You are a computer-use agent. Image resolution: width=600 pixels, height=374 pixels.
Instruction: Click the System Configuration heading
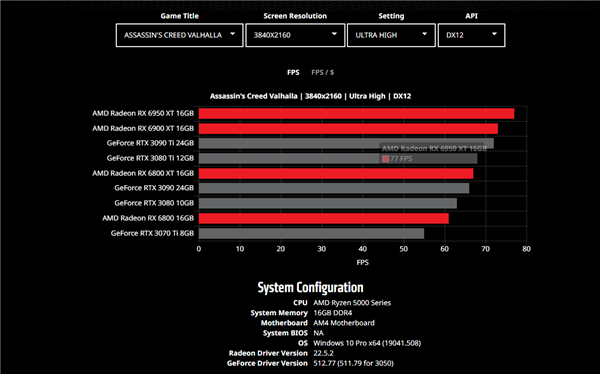pos(310,287)
